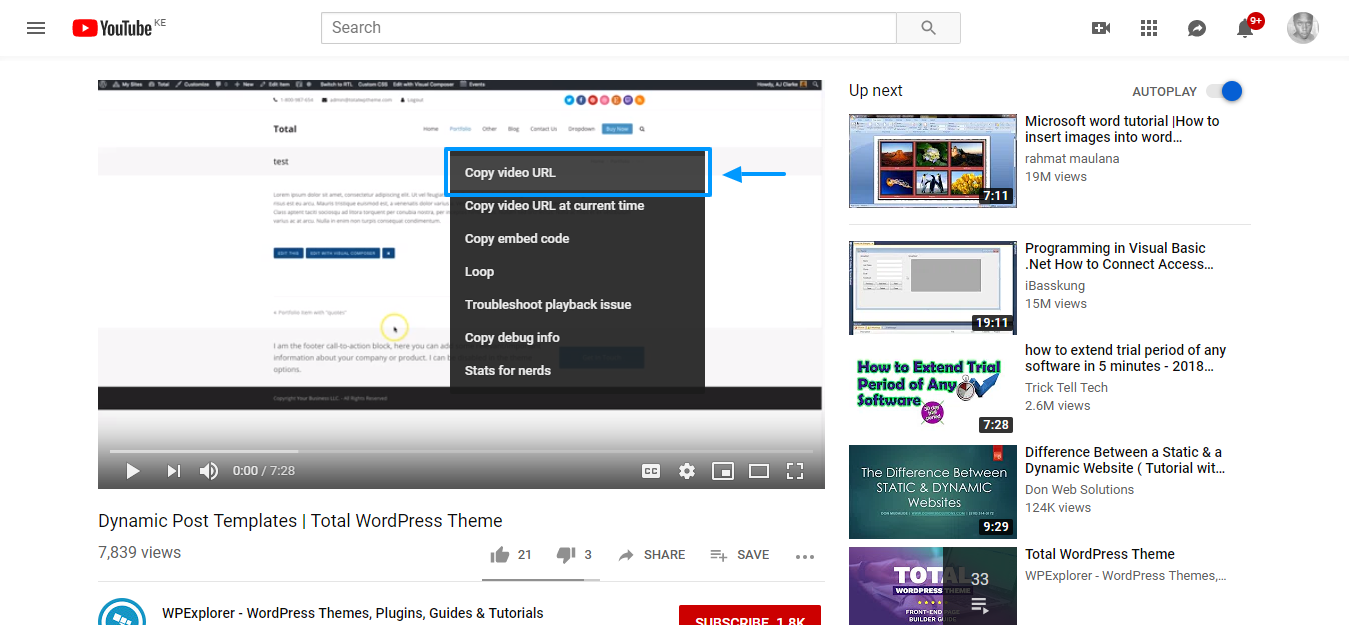Toggle the Autoplay switch
The width and height of the screenshot is (1349, 625).
(x=1224, y=91)
